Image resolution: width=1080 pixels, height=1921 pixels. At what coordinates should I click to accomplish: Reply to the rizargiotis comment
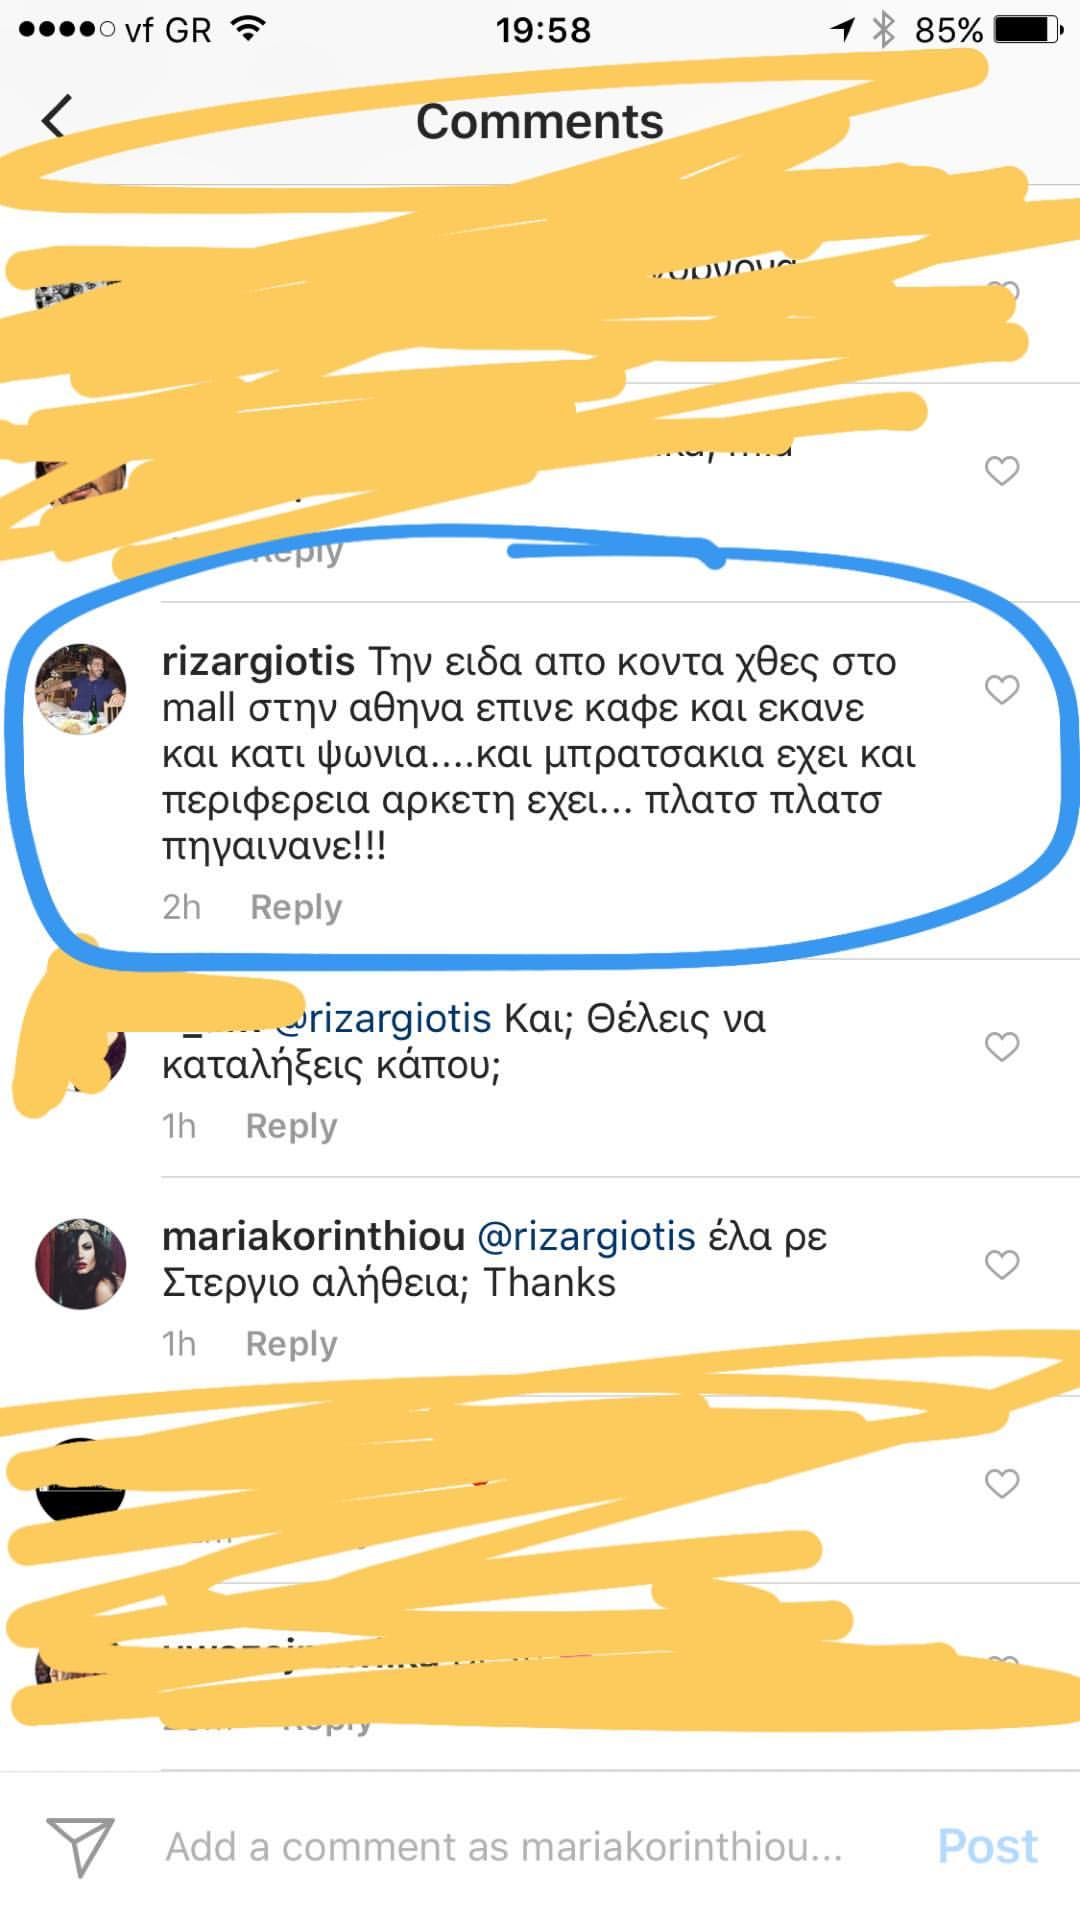[296, 907]
